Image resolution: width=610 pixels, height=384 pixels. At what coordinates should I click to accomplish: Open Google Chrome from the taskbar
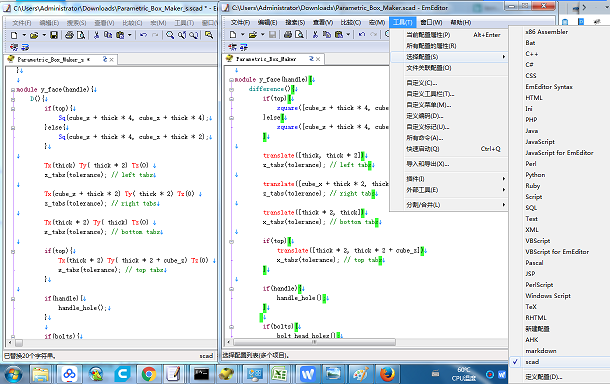click(148, 374)
